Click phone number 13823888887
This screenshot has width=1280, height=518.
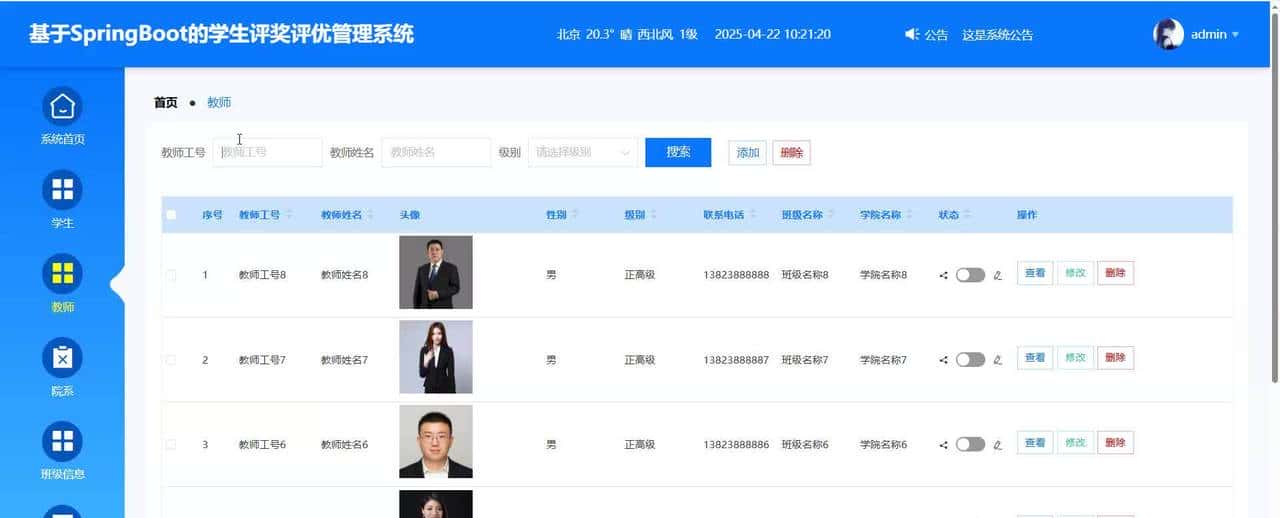pos(736,360)
